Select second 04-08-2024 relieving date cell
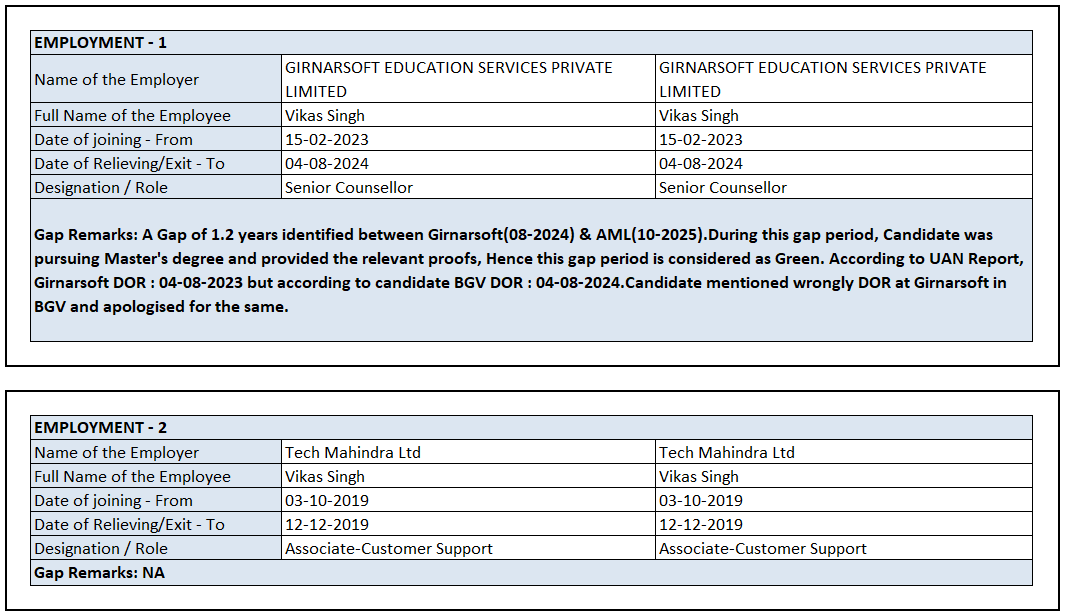This screenshot has width=1067, height=613. pos(844,163)
